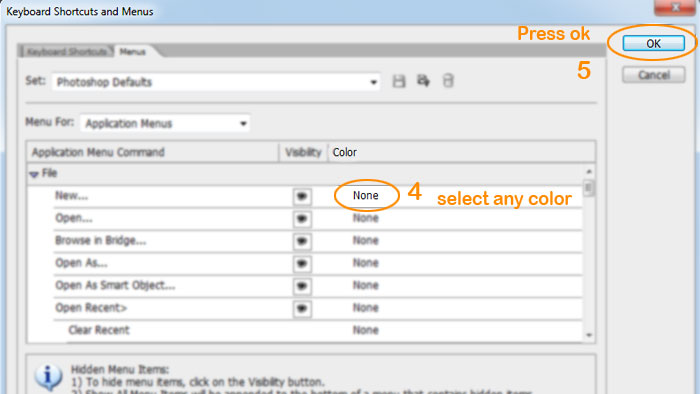The width and height of the screenshot is (700, 394).
Task: Set color for Clear Recent
Action: [x=366, y=330]
